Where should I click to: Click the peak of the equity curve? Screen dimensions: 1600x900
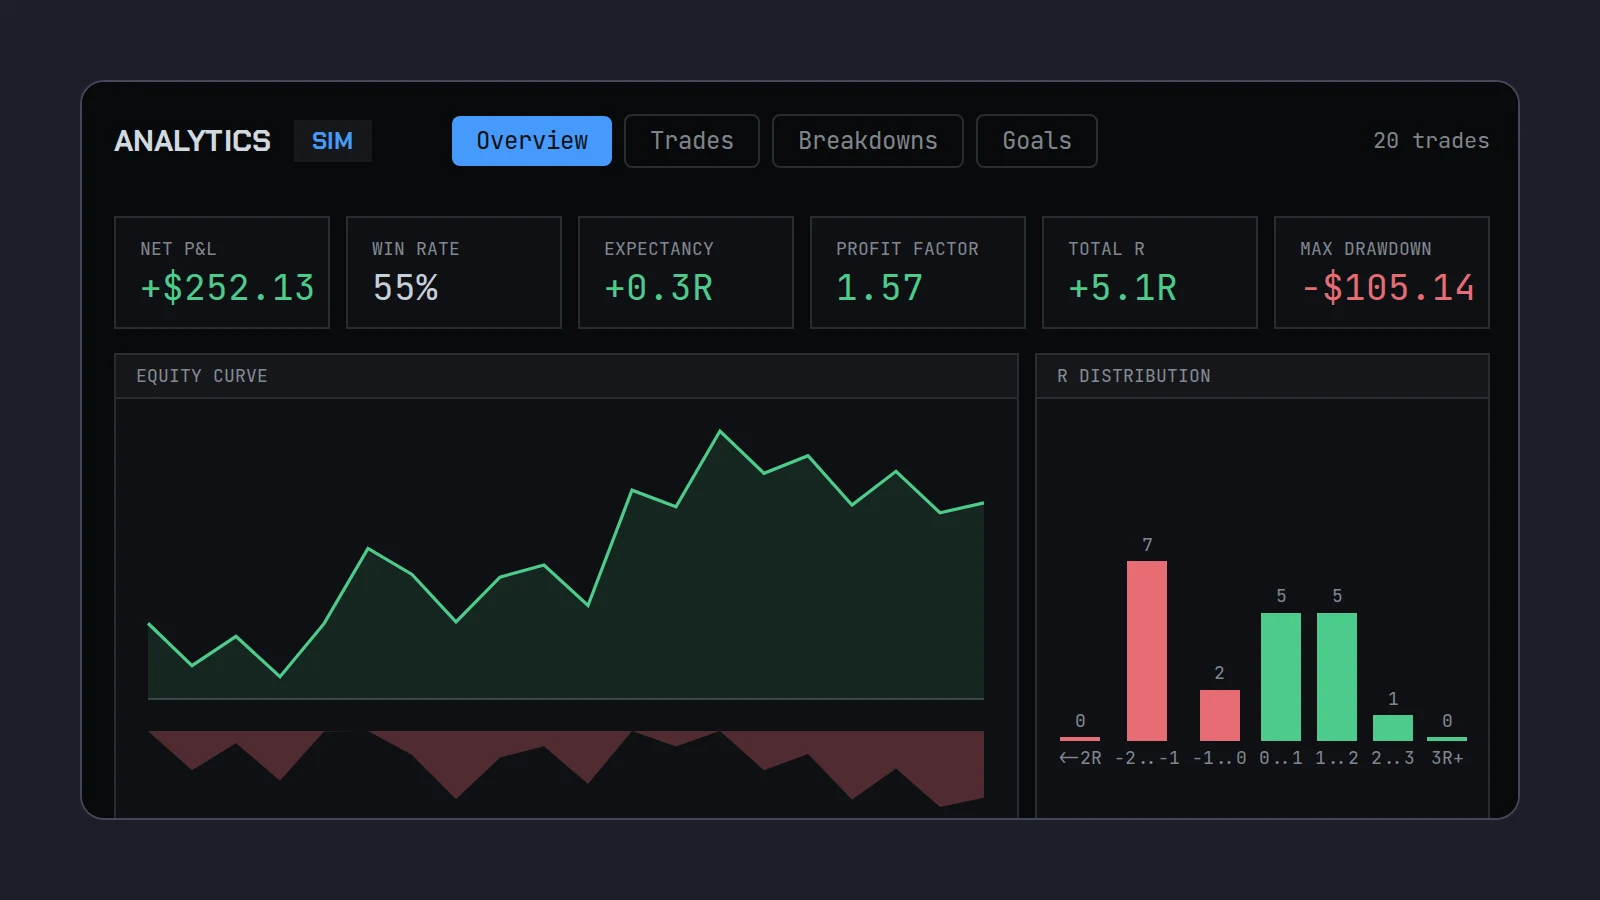pos(720,432)
